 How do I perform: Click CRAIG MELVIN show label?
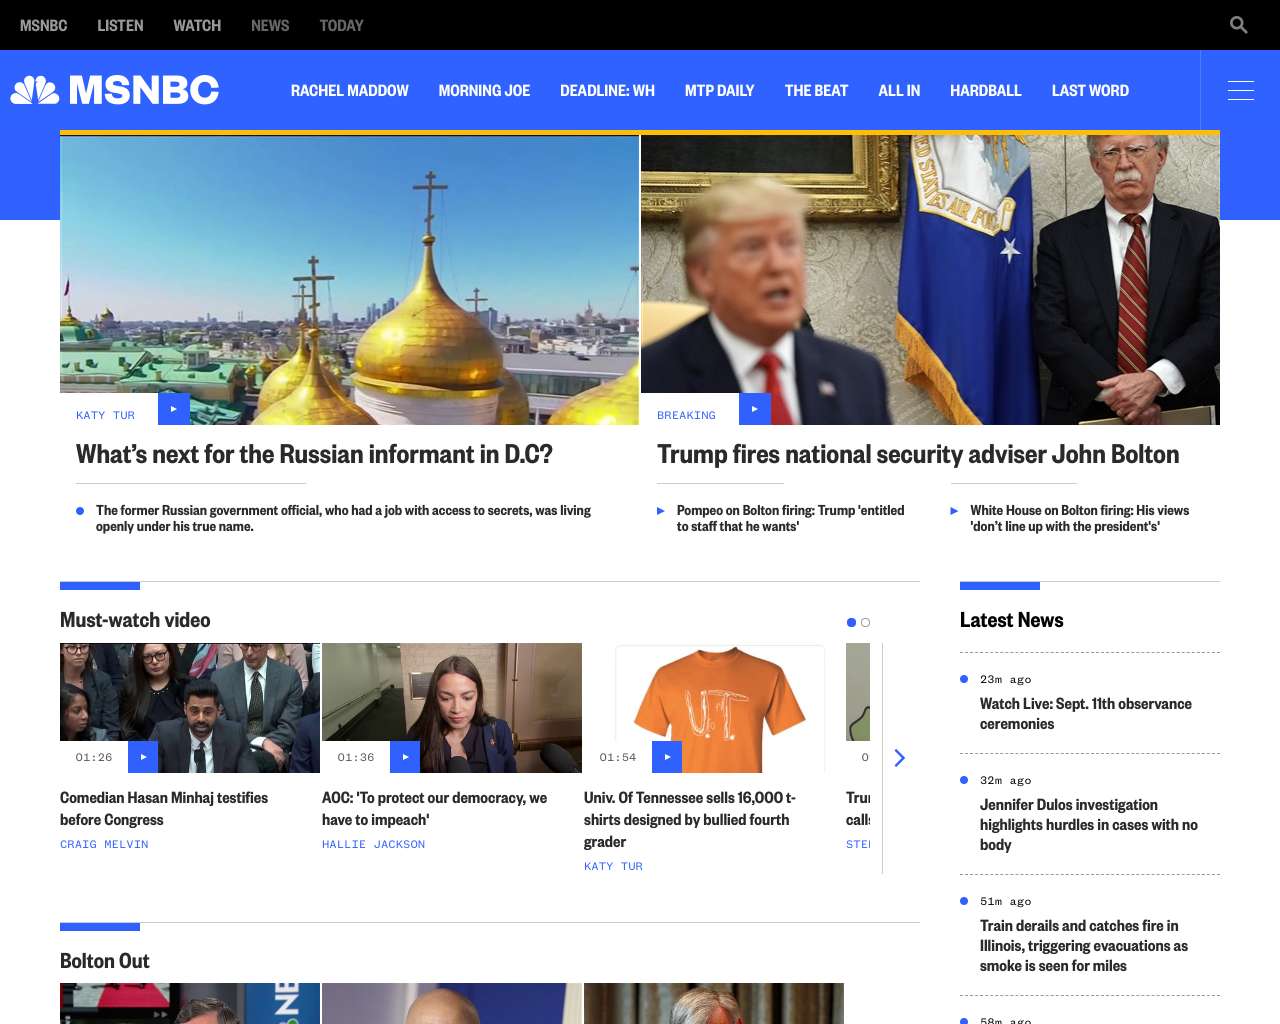click(104, 844)
